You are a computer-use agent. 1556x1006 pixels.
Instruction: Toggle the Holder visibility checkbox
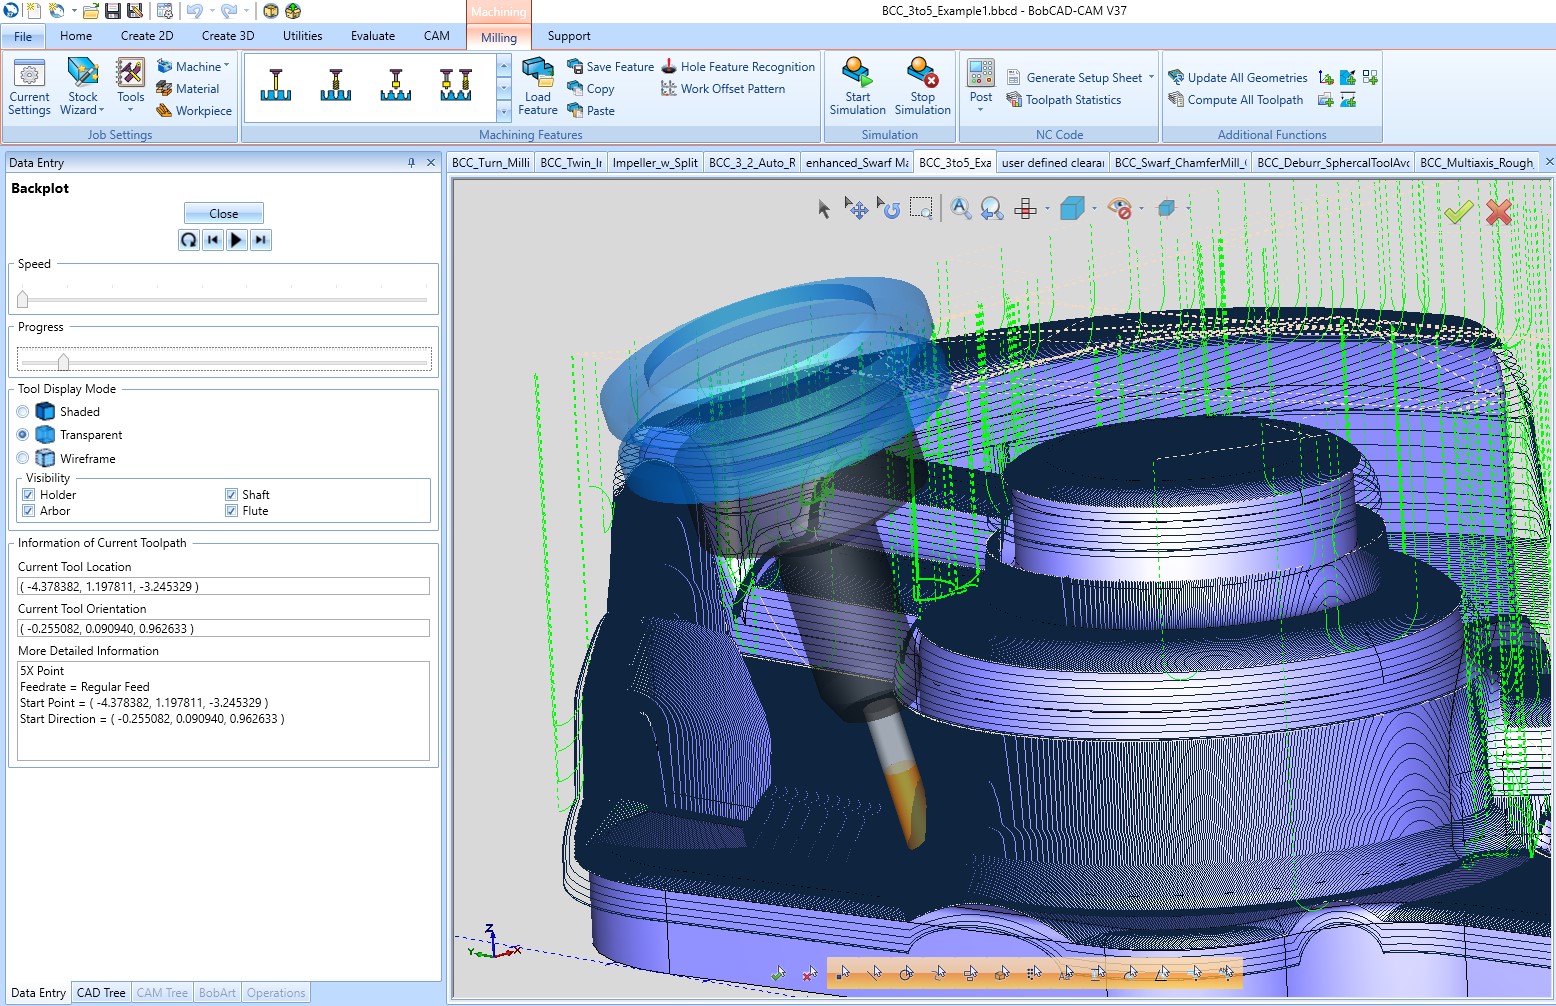tap(29, 495)
